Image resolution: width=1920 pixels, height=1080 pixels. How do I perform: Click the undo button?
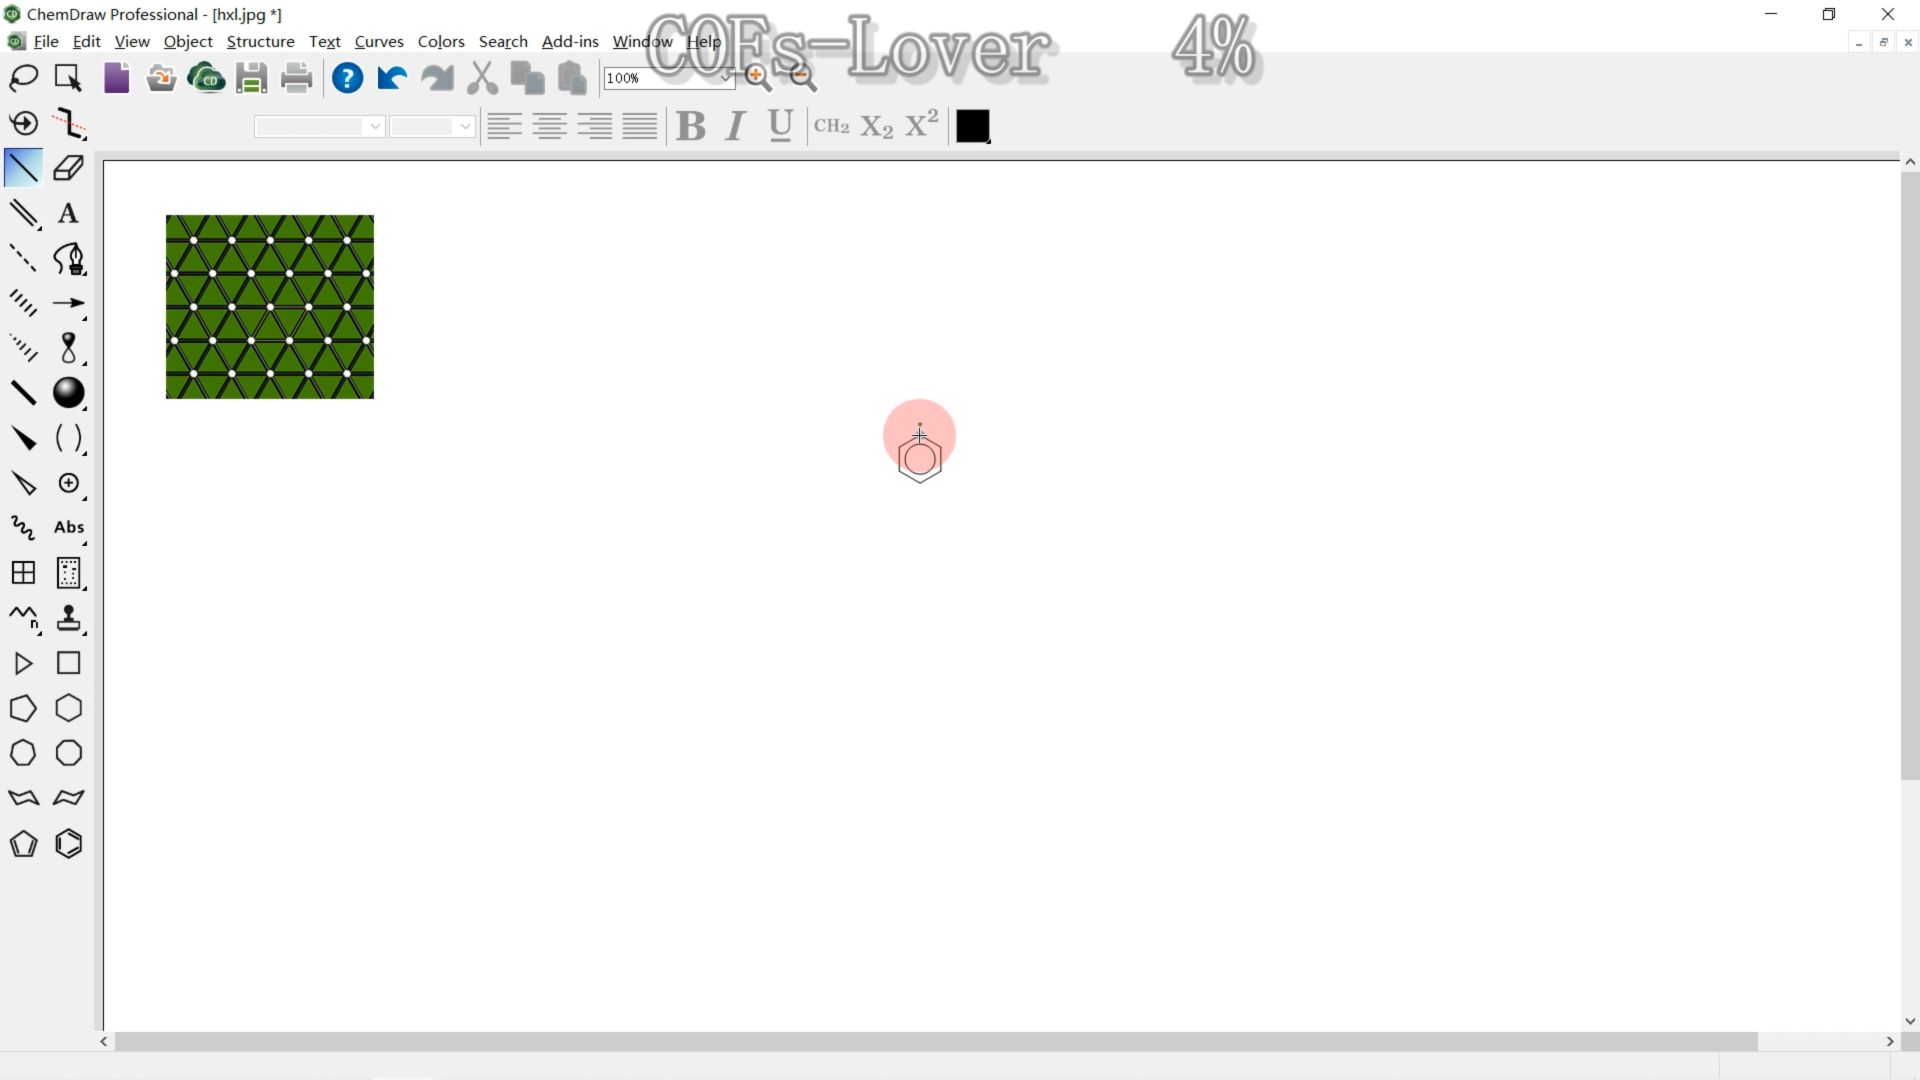tap(392, 78)
